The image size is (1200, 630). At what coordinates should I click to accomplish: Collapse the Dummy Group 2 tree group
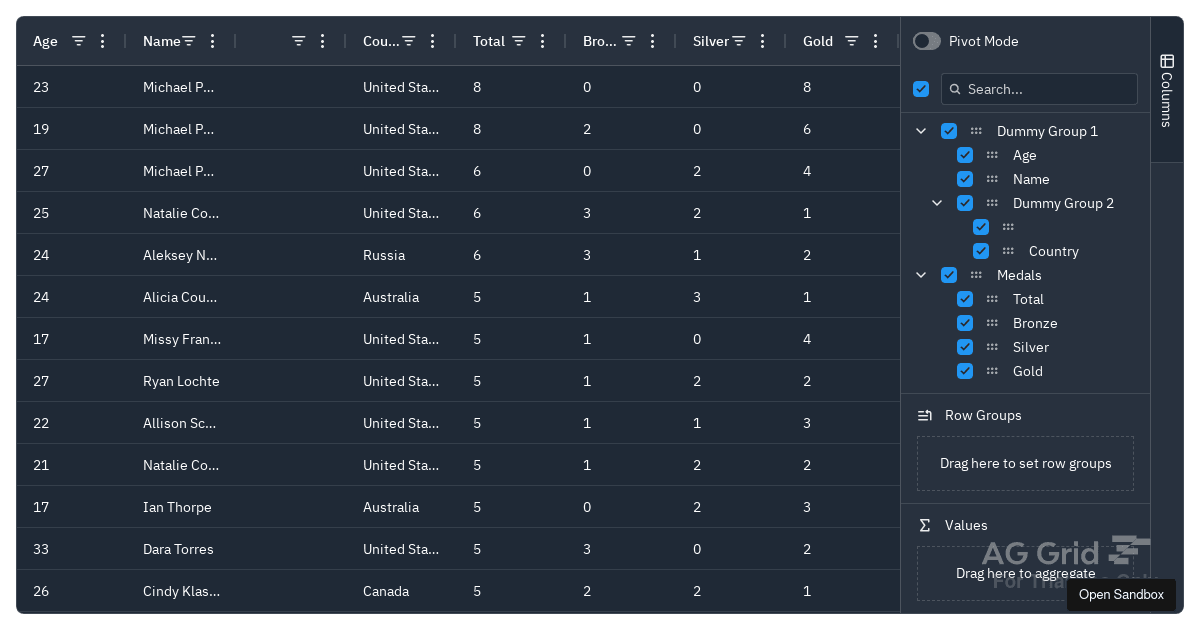point(937,203)
